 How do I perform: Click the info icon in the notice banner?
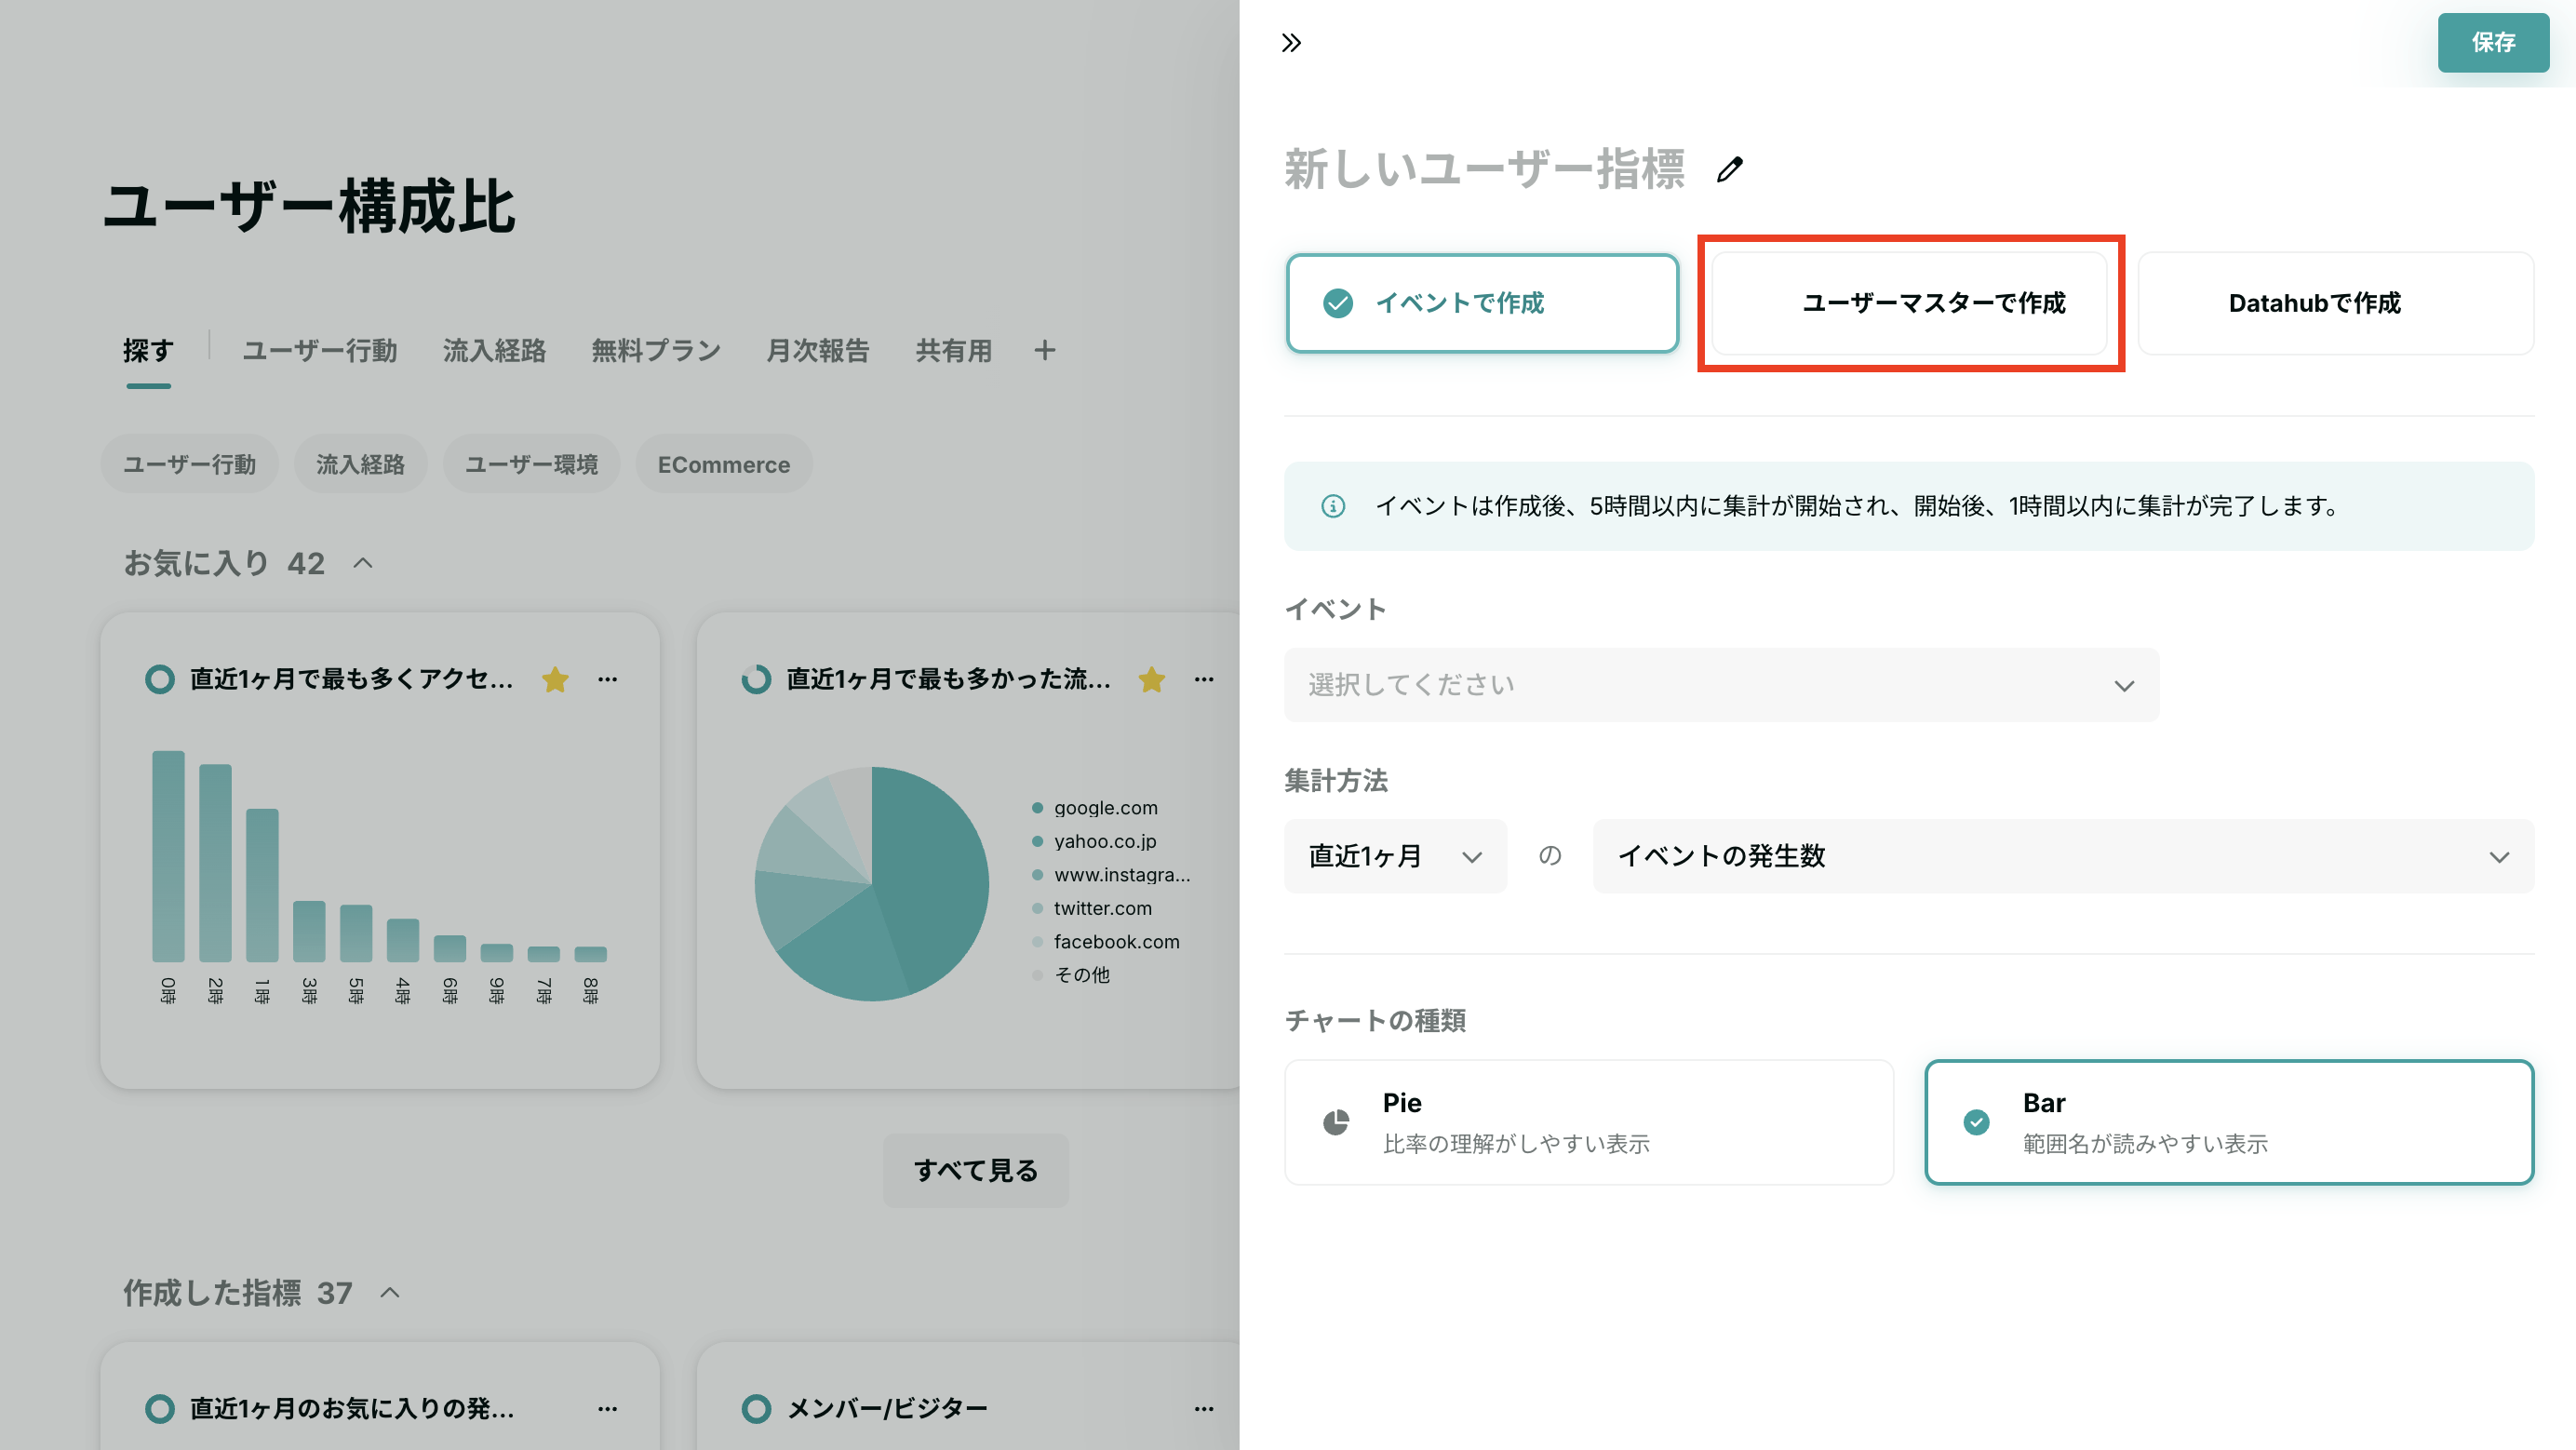coord(1333,506)
